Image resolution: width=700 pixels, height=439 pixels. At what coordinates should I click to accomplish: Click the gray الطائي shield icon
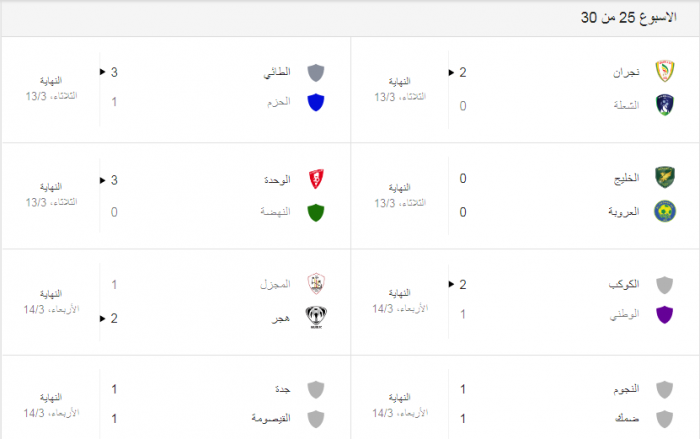316,72
